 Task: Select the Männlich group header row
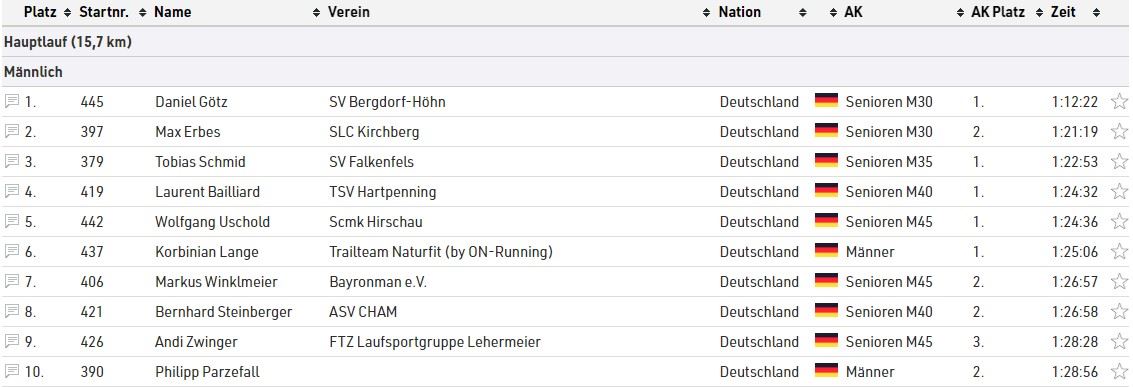[566, 72]
